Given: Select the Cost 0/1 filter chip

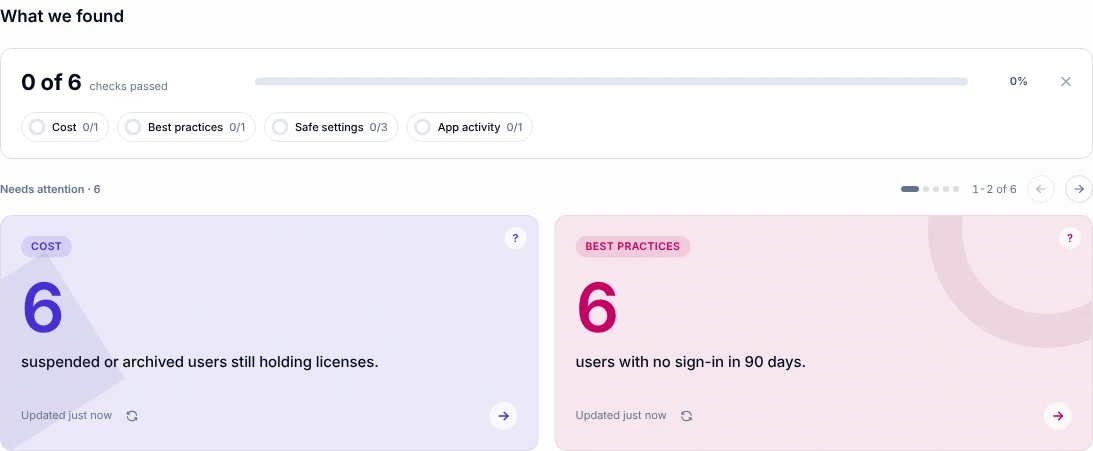Looking at the screenshot, I should click(x=65, y=128).
